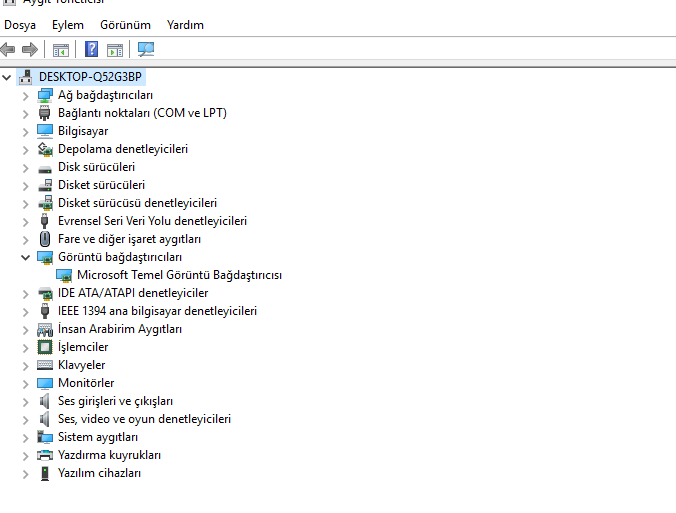Click the Disket sürücüleri floppy icon
The image size is (676, 513).
pyautogui.click(x=45, y=185)
